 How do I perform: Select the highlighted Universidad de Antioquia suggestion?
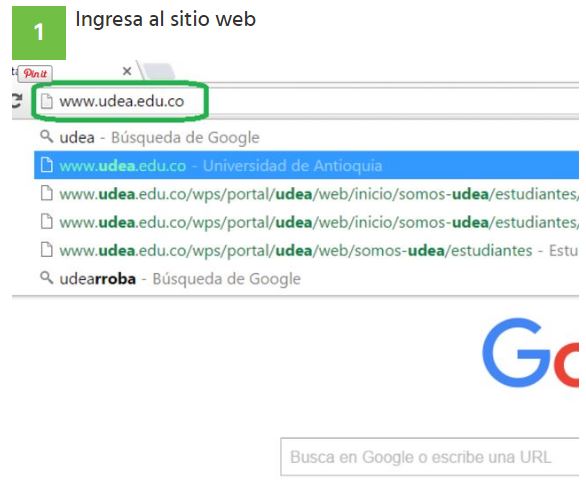tap(306, 165)
